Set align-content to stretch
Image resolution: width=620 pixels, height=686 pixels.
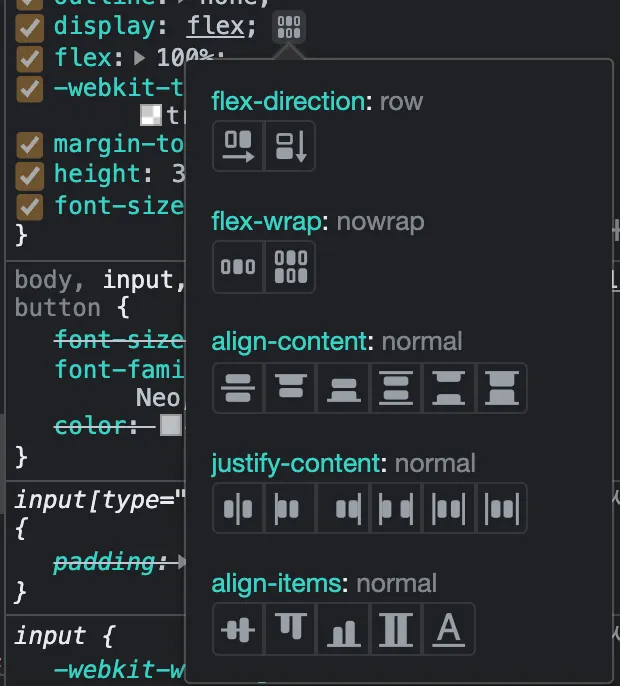502,388
